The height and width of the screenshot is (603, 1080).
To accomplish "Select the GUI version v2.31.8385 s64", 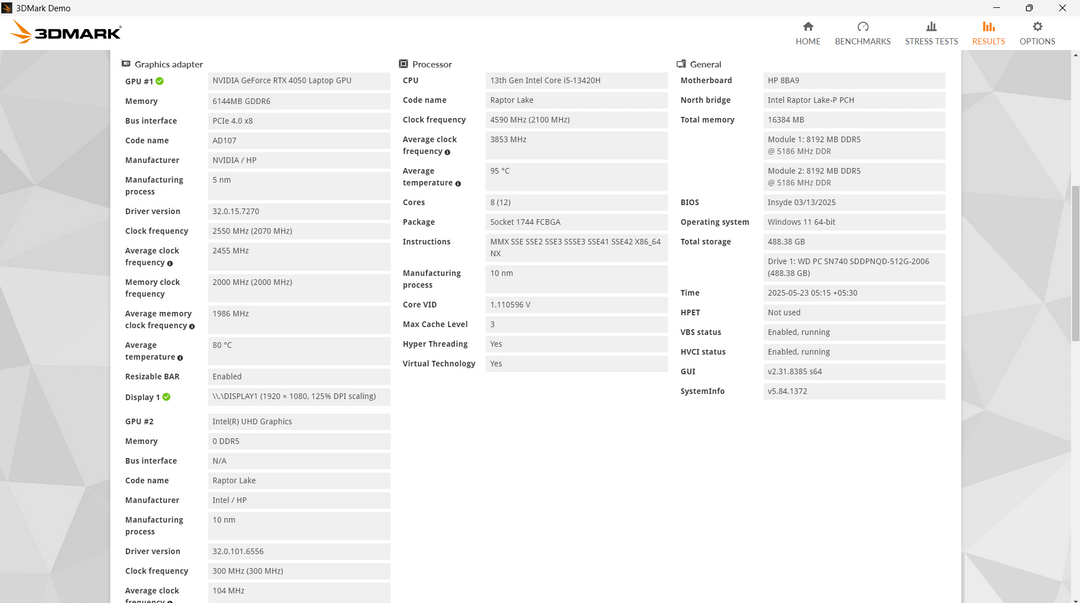I will click(854, 371).
